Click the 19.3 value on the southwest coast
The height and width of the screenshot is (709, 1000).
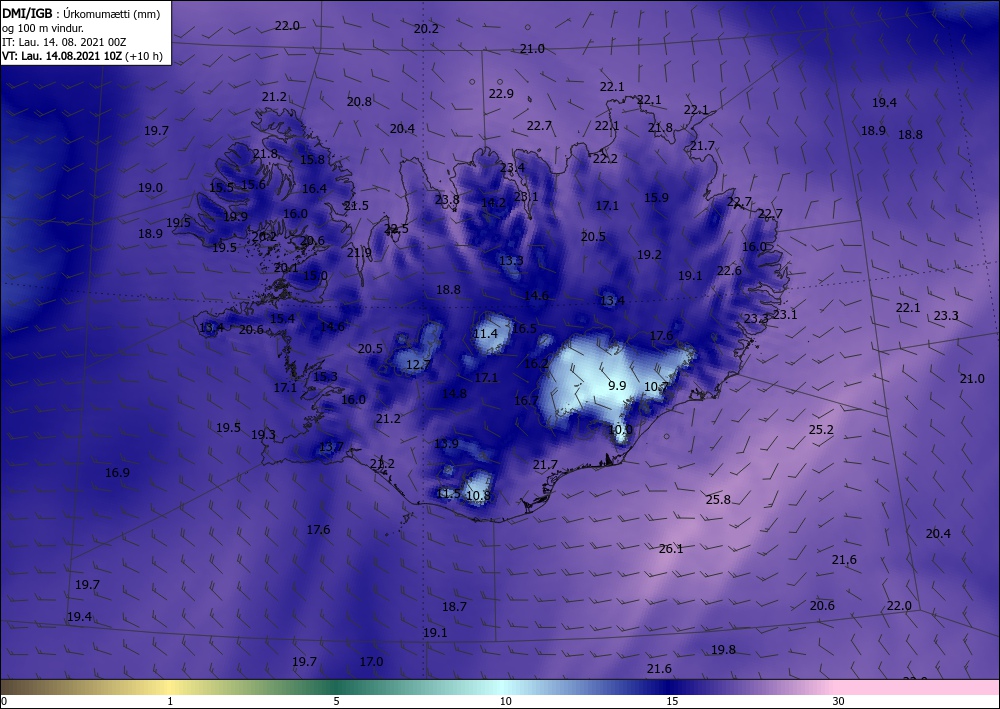(x=263, y=435)
